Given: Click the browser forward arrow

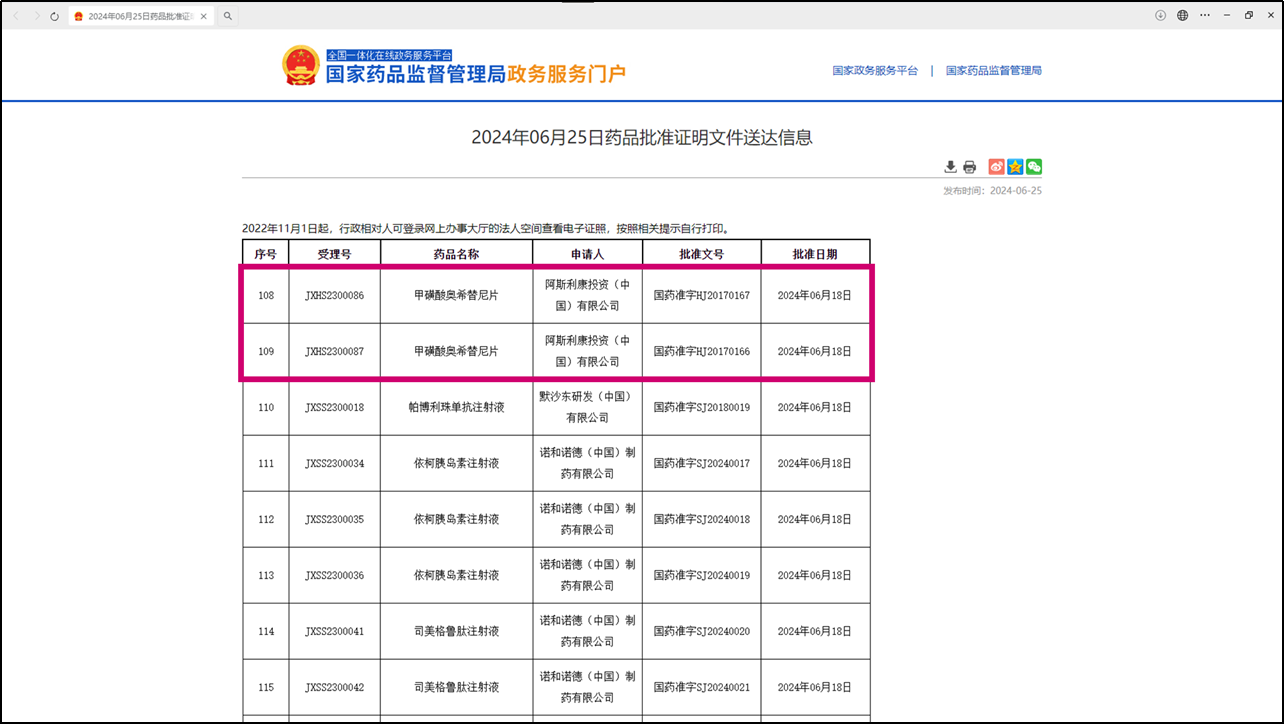Looking at the screenshot, I should click(35, 16).
